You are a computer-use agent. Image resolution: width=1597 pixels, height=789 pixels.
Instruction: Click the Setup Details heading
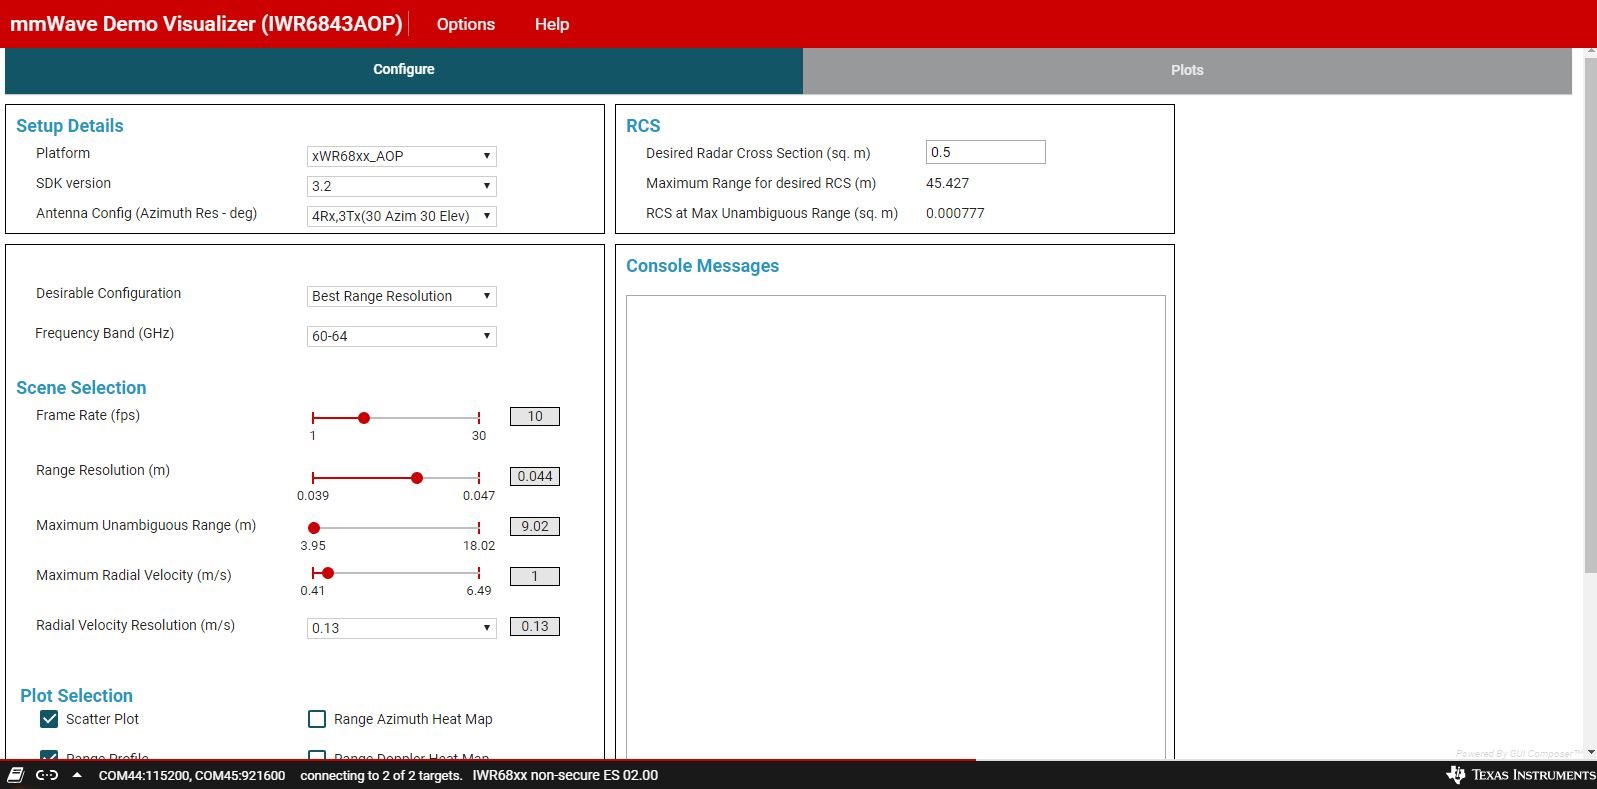(70, 126)
